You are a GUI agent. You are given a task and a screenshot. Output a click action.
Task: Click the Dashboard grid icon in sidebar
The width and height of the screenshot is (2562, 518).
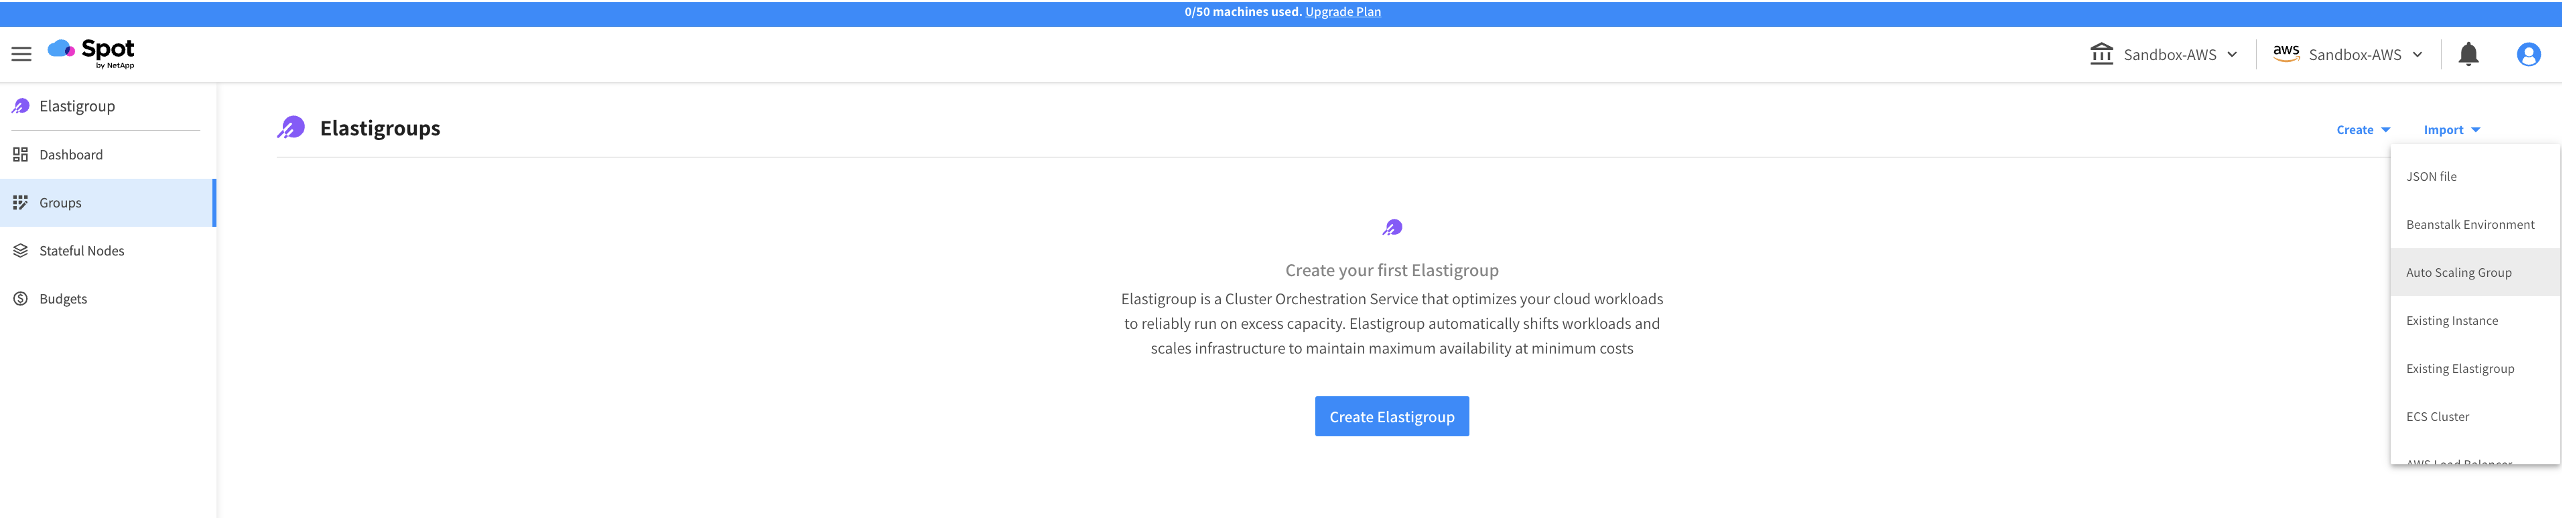coord(20,155)
